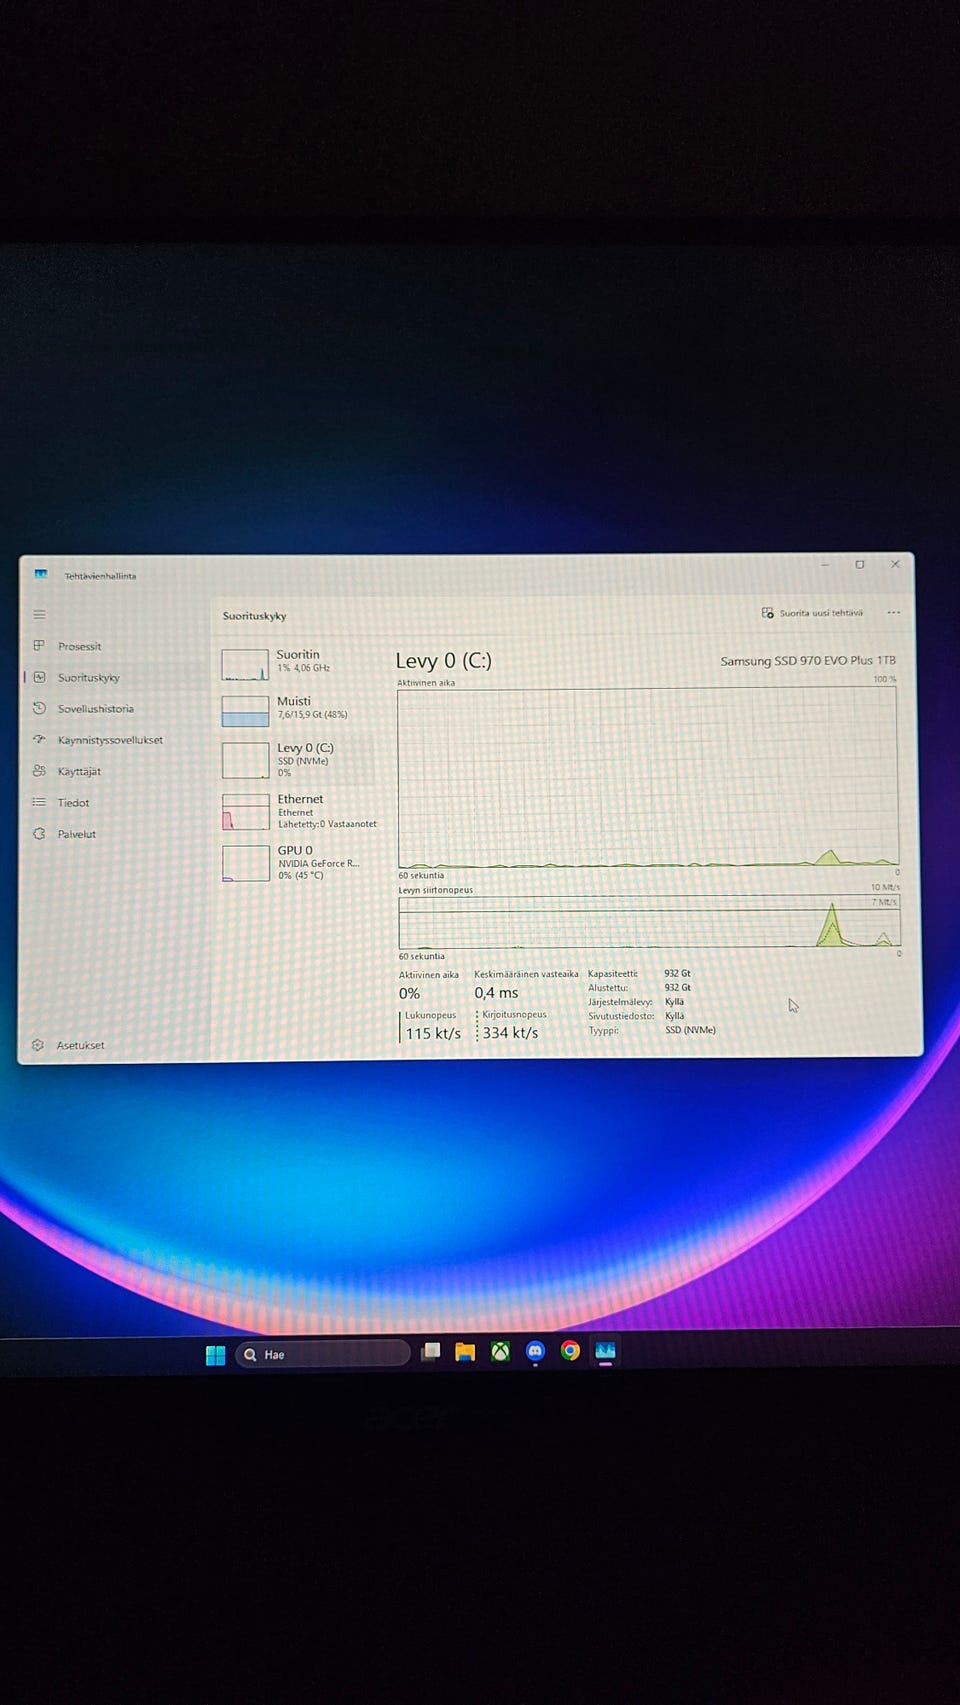Click the Task Manager title bar icon
This screenshot has height=1705, width=960.
click(x=41, y=575)
